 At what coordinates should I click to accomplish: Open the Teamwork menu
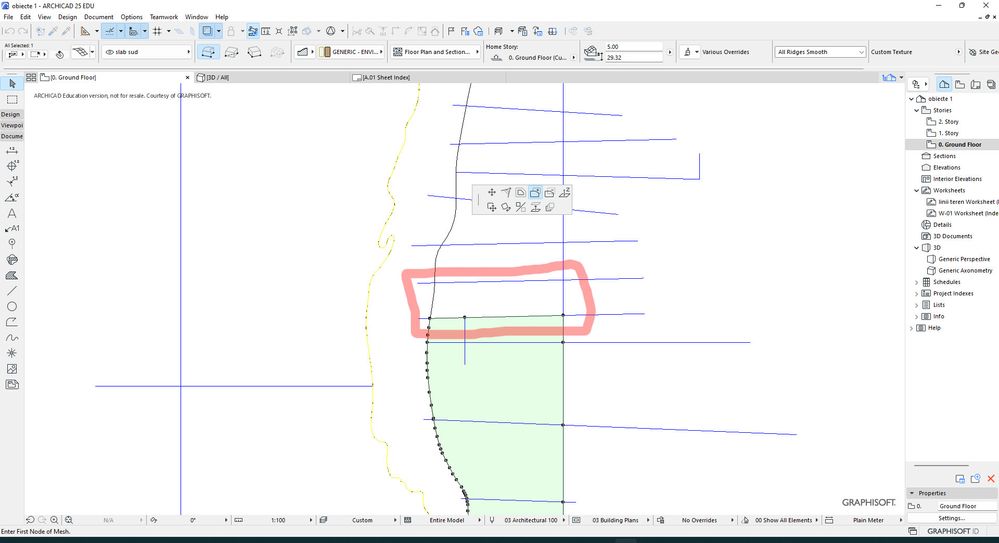[x=163, y=17]
